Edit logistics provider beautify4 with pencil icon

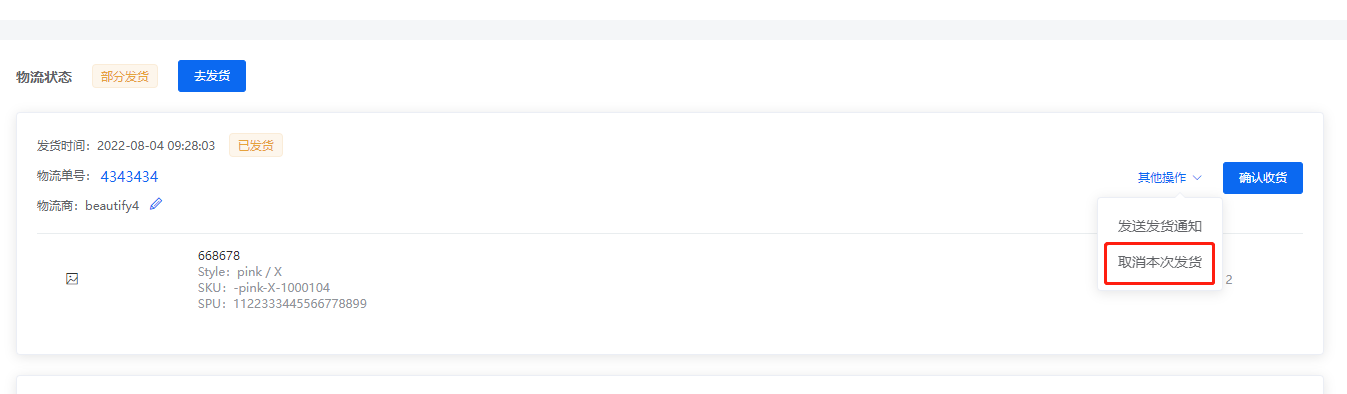(156, 204)
